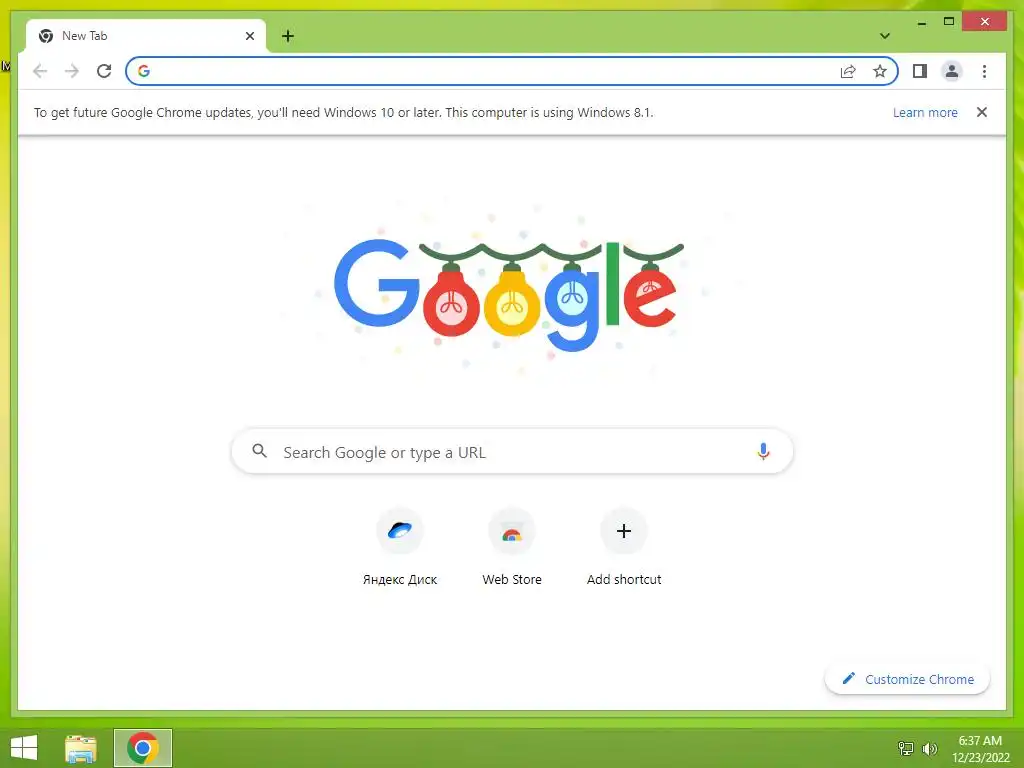Select the New Tab tab
This screenshot has width=1024, height=768.
point(146,36)
